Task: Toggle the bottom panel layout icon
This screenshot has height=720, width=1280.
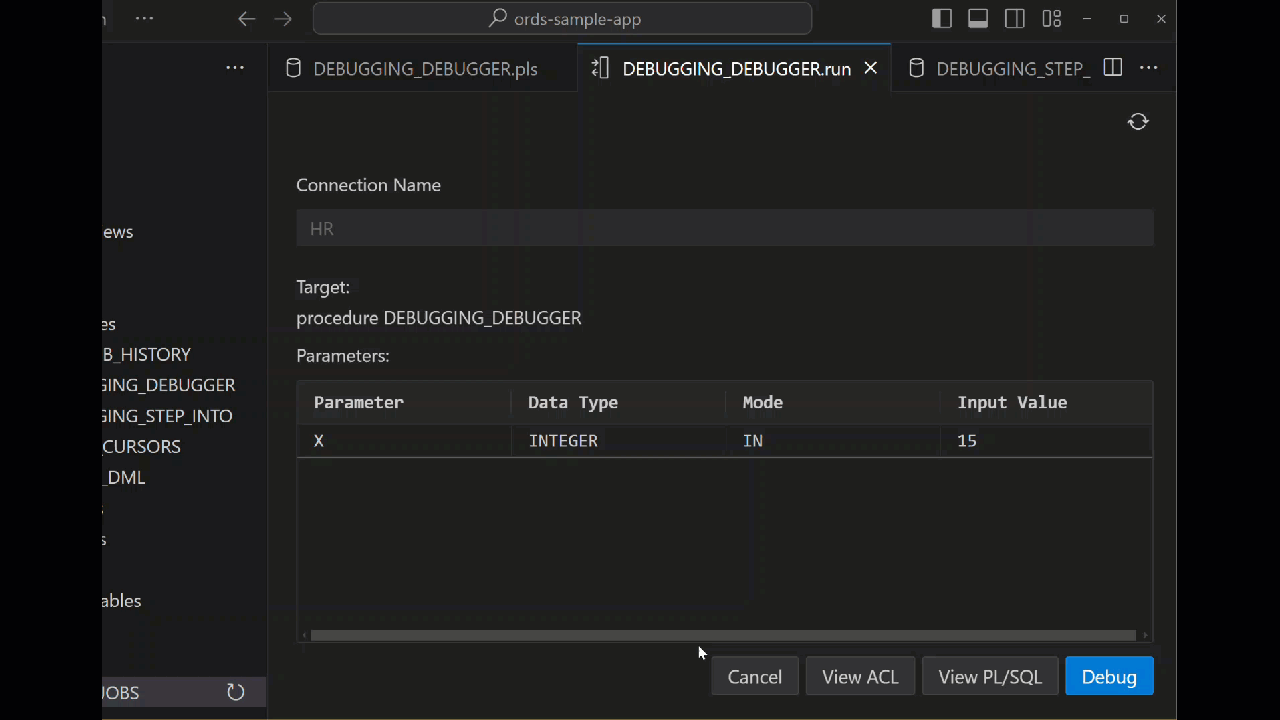Action: 978,19
